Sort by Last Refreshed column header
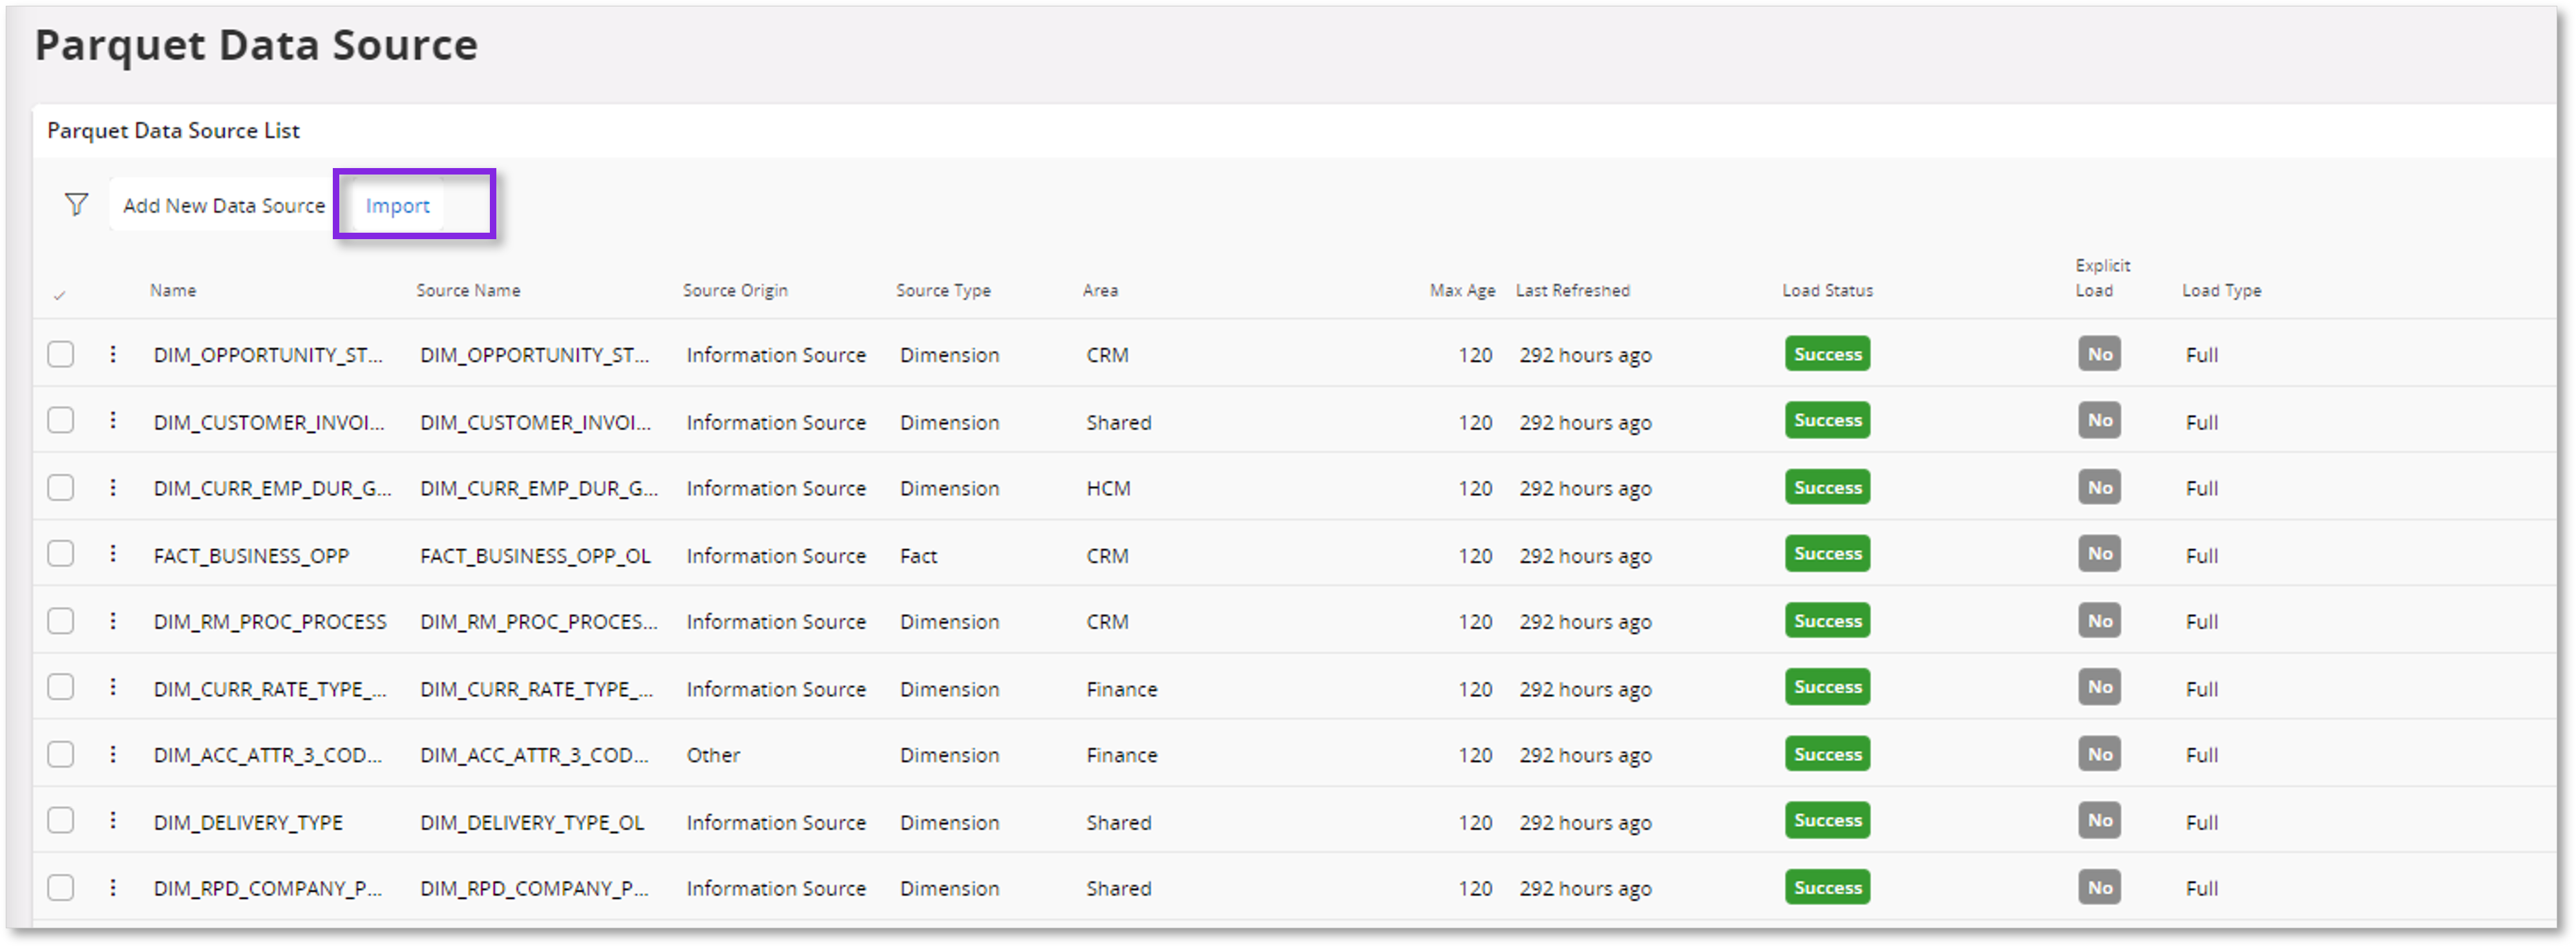The width and height of the screenshot is (2576, 947). (x=1572, y=290)
